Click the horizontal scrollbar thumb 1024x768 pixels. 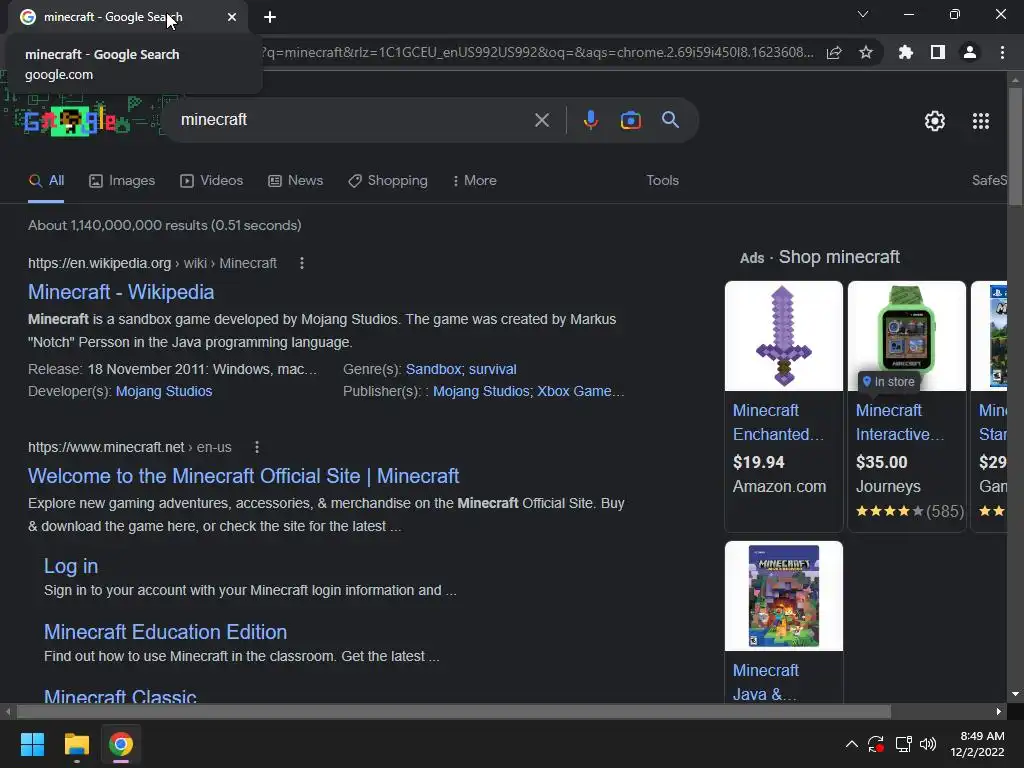(454, 712)
